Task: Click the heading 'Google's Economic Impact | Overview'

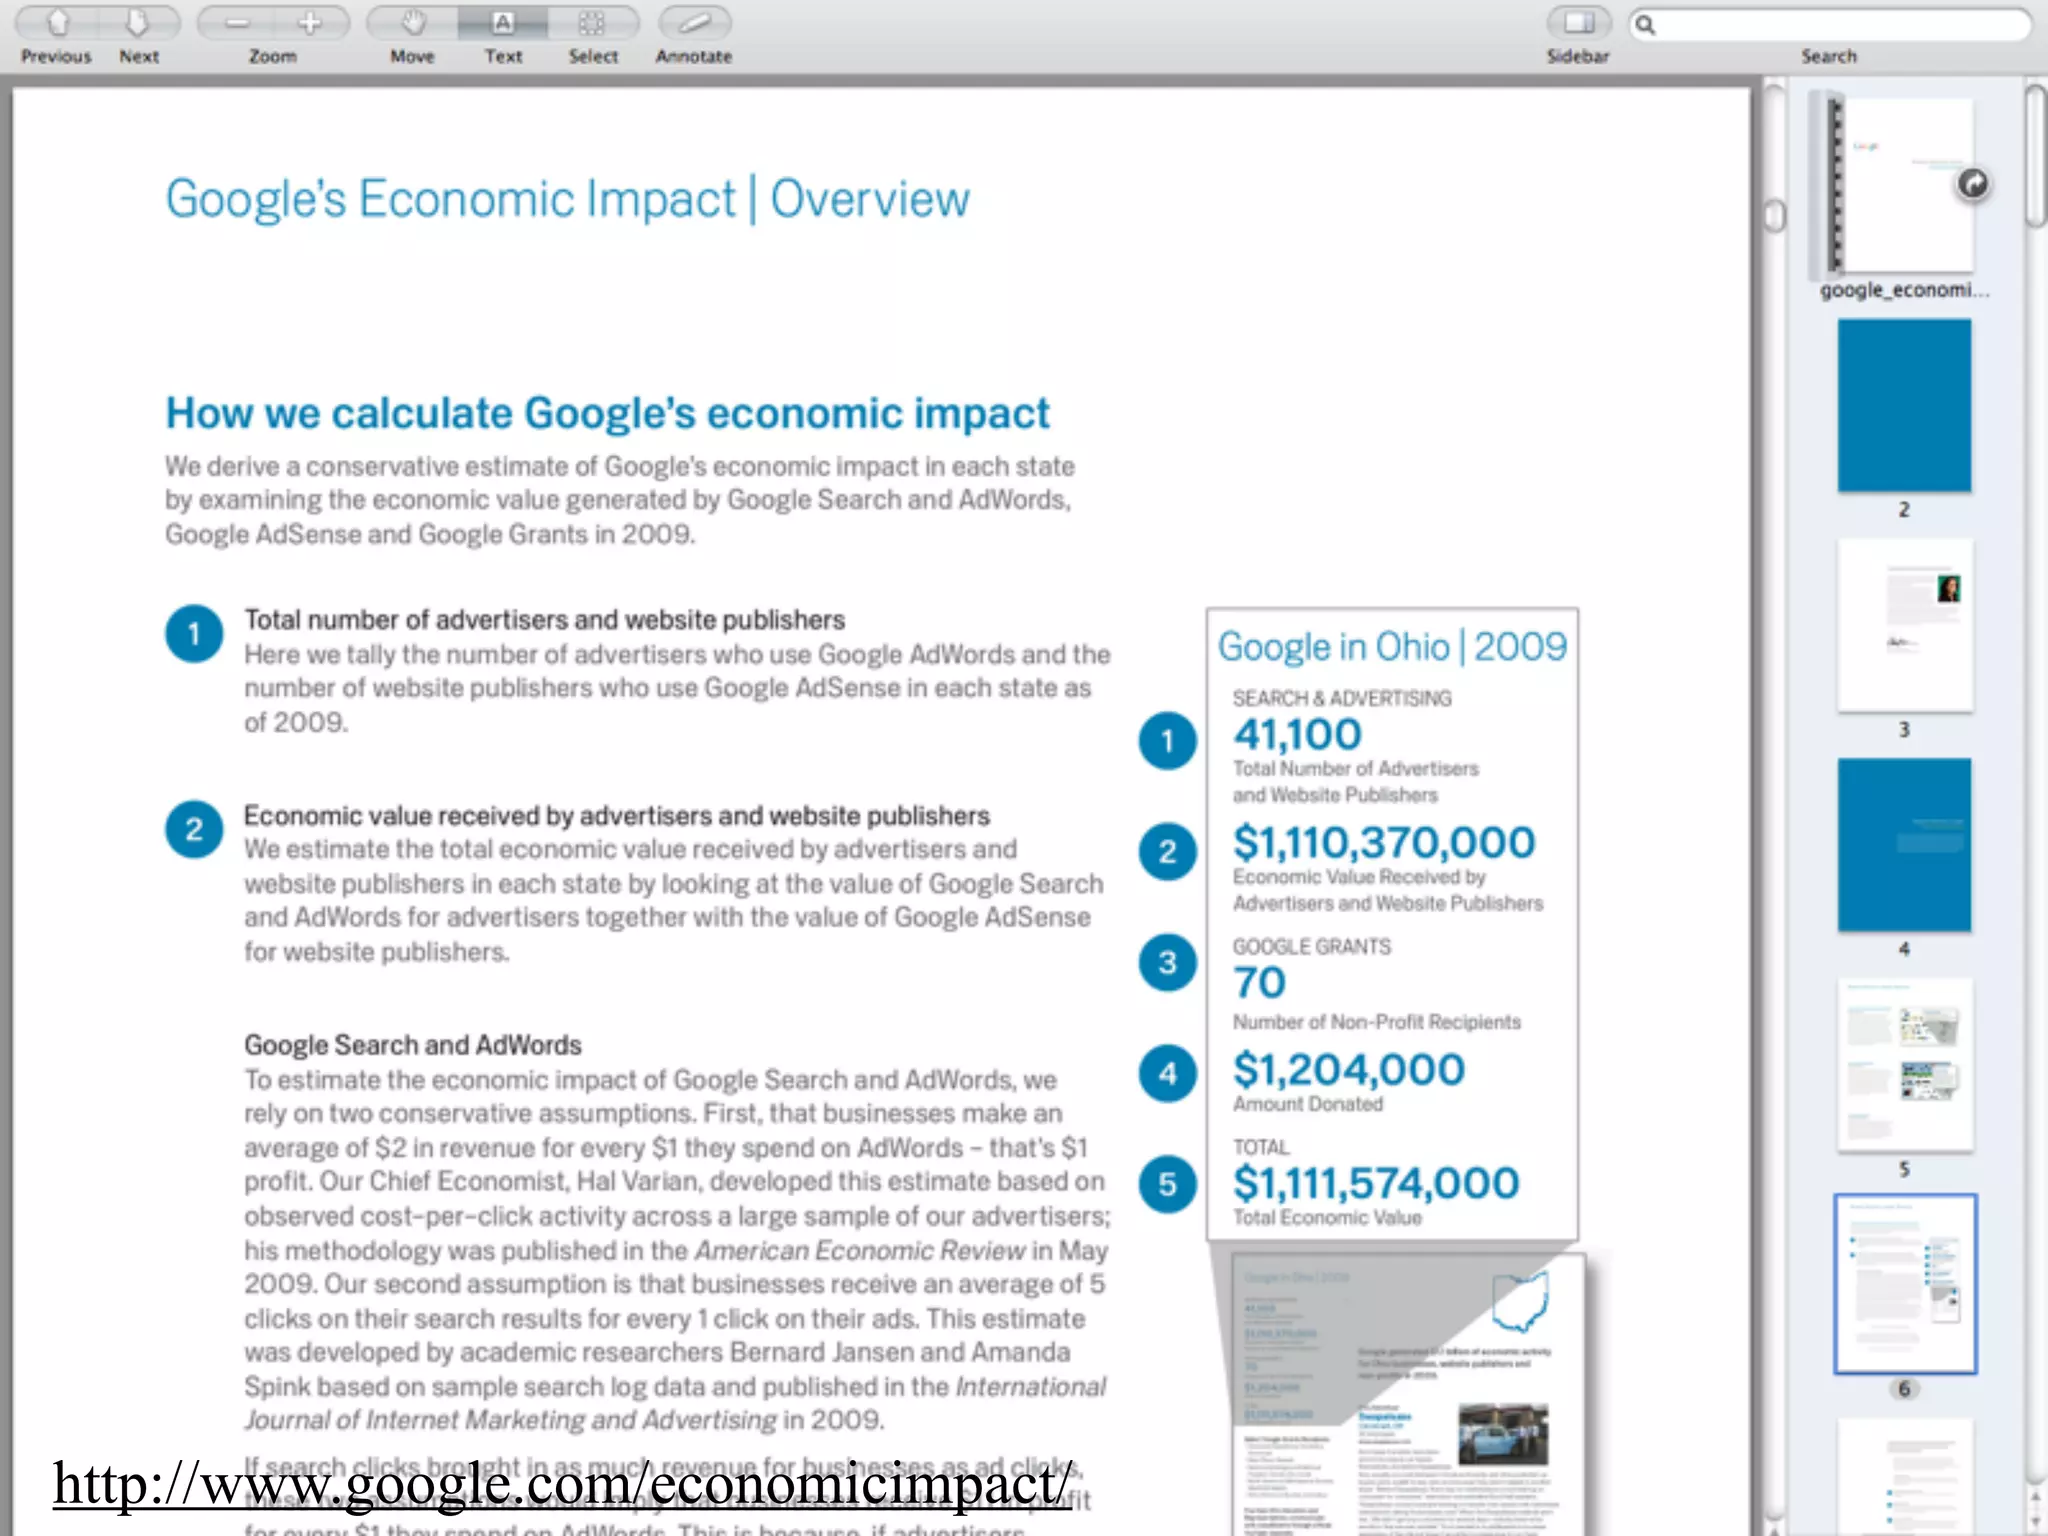Action: [x=567, y=198]
